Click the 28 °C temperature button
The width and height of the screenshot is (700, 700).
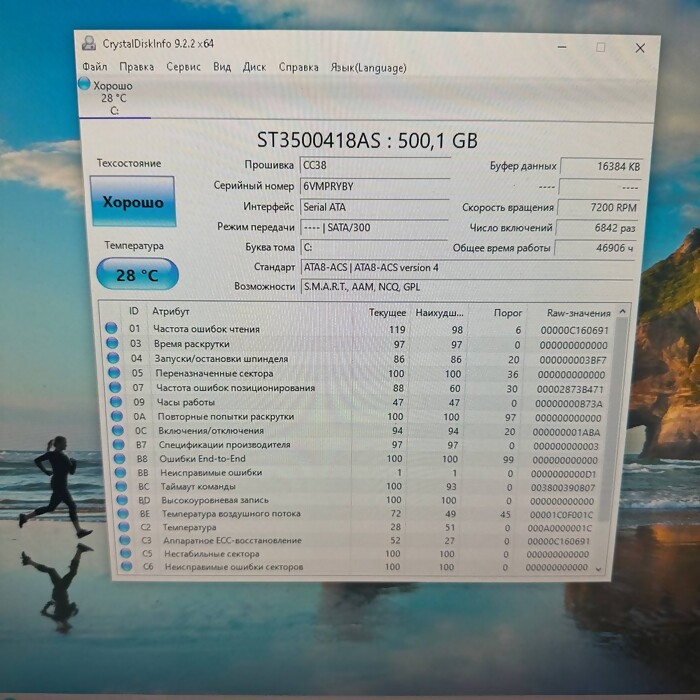138,275
